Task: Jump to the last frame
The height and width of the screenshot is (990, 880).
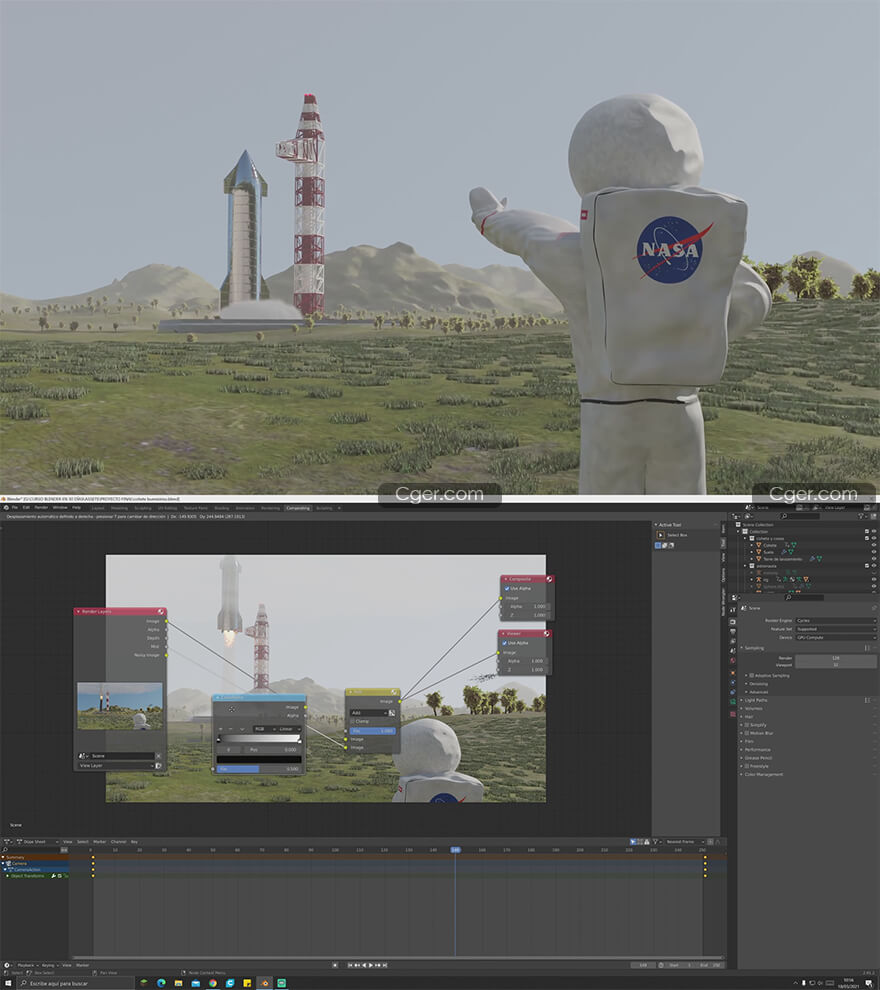Action: click(x=384, y=965)
